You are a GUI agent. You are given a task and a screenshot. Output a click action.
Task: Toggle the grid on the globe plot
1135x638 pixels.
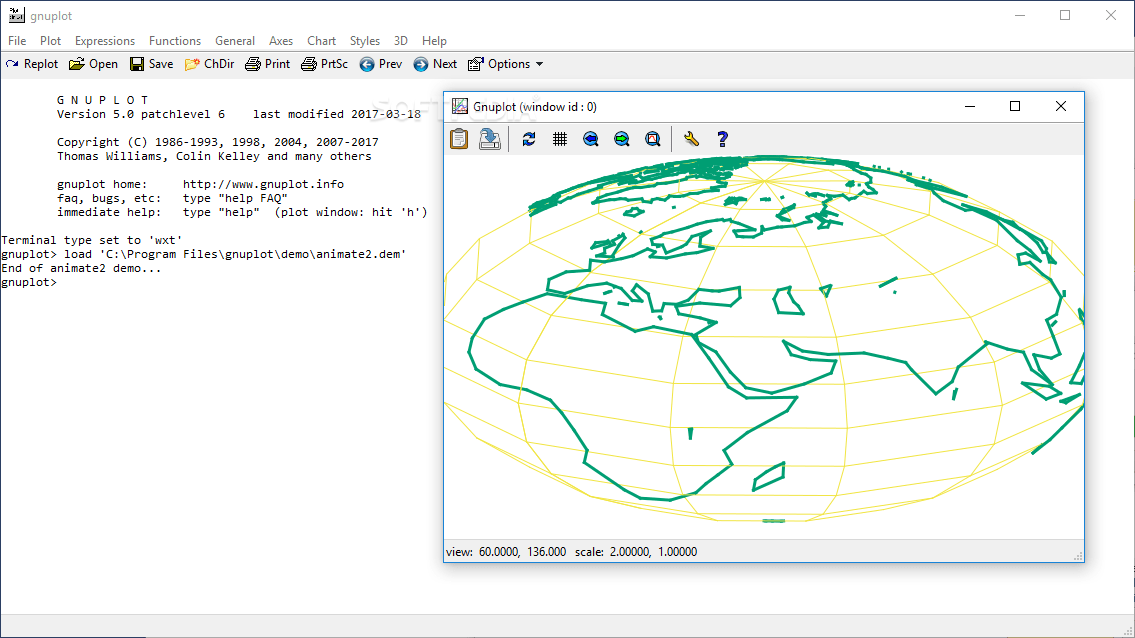(x=560, y=138)
